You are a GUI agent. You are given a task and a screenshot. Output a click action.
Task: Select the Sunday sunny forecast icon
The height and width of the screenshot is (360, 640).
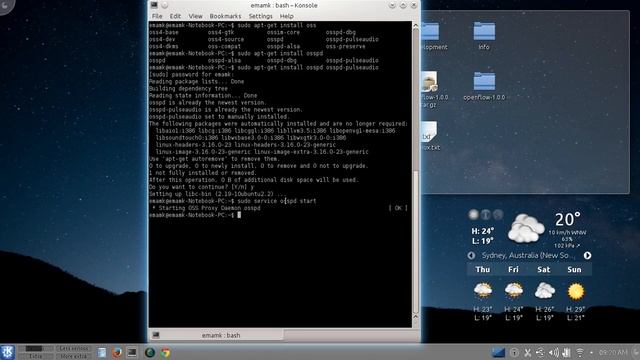[x=576, y=291]
